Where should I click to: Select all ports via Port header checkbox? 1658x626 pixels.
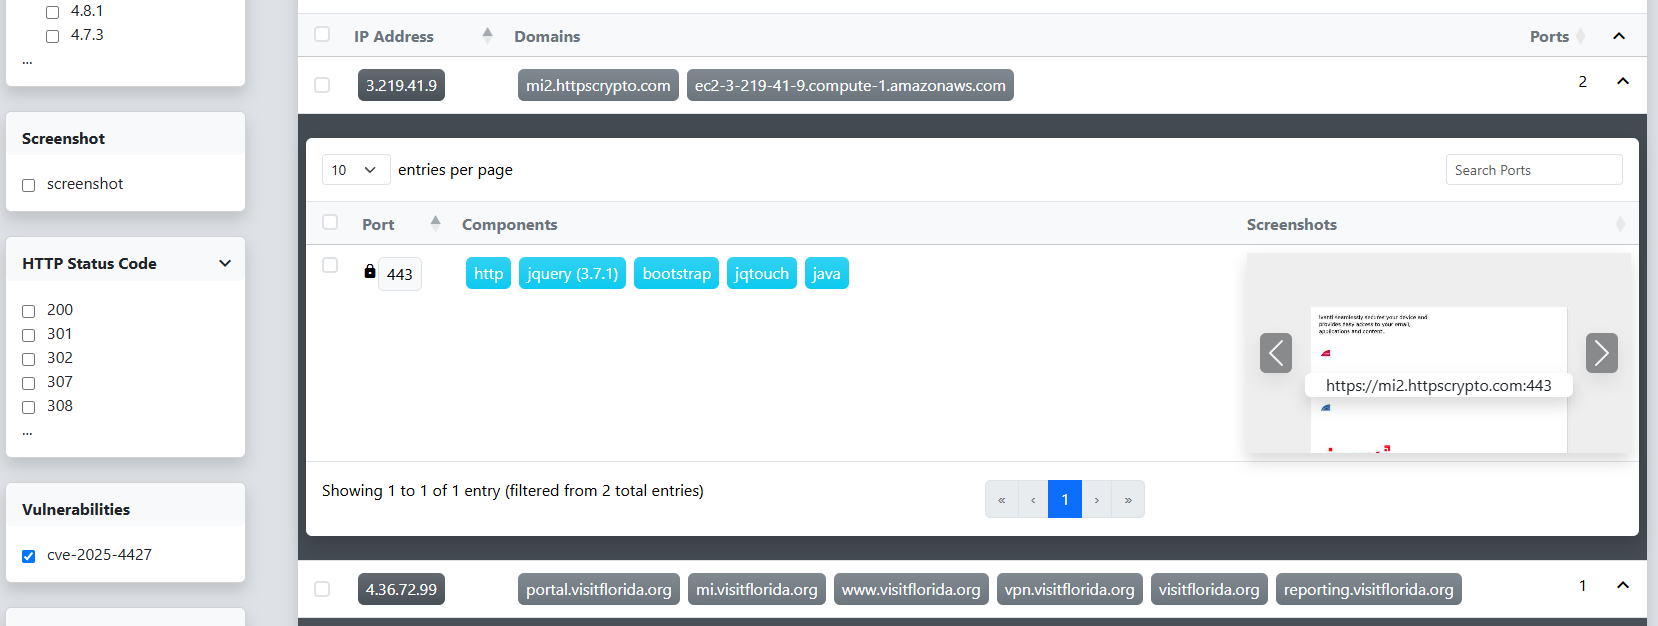(x=330, y=222)
